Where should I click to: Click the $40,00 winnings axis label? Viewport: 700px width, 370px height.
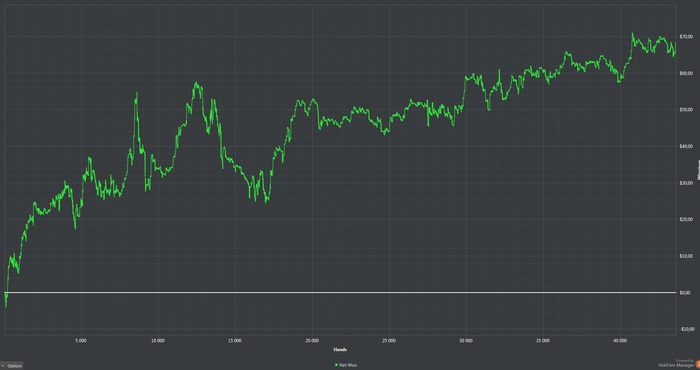[686, 146]
